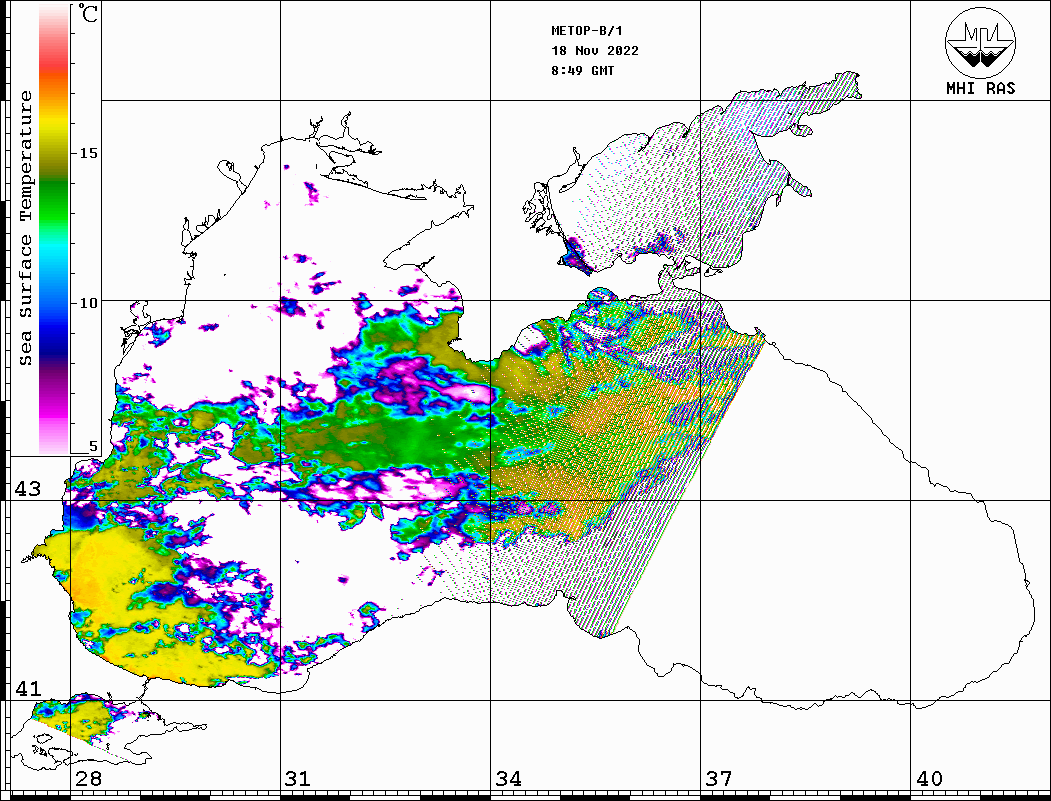
Task: Click the latitude label '43'
Action: pyautogui.click(x=28, y=489)
